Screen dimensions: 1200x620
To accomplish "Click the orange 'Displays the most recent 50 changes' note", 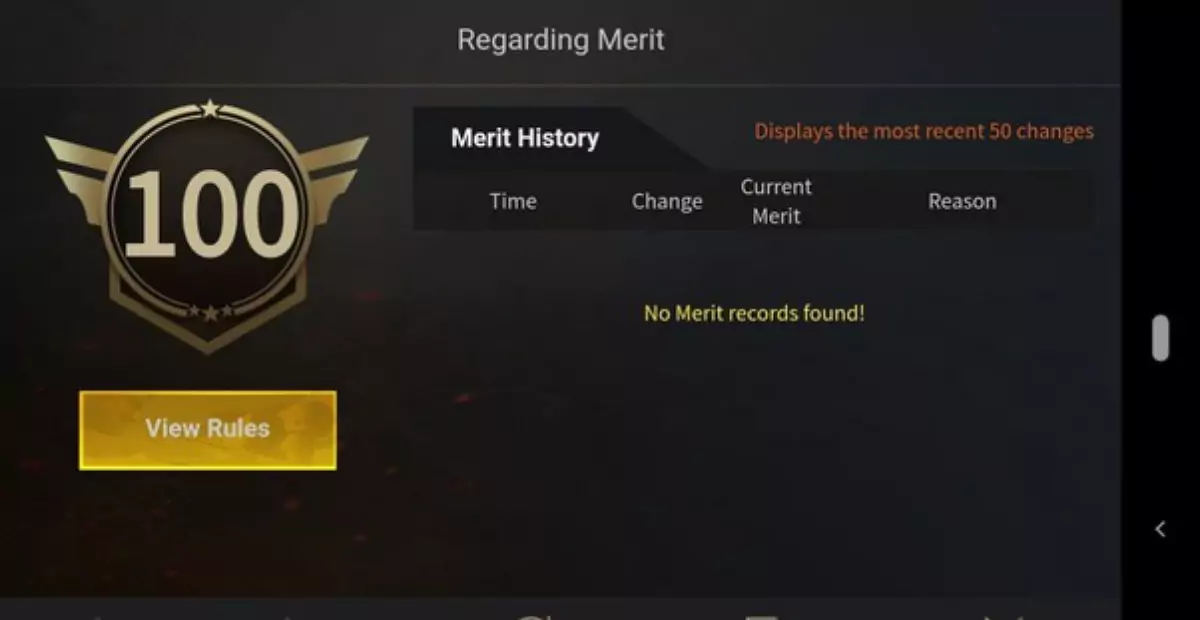I will (x=924, y=131).
